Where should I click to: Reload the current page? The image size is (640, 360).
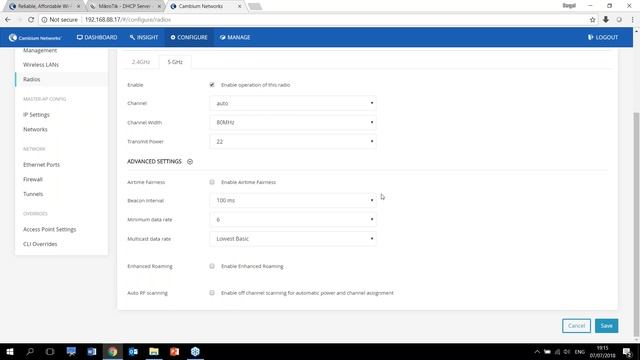31,20
